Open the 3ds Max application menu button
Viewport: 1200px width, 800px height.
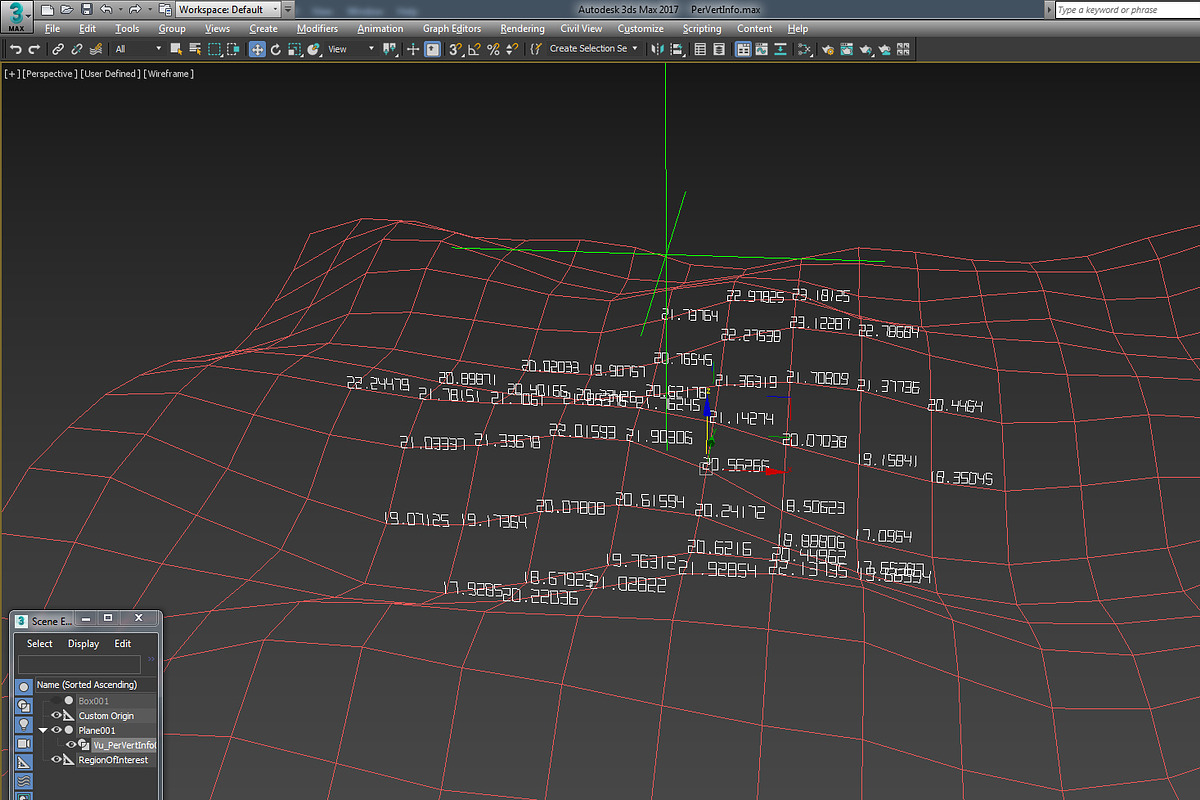coord(16,16)
